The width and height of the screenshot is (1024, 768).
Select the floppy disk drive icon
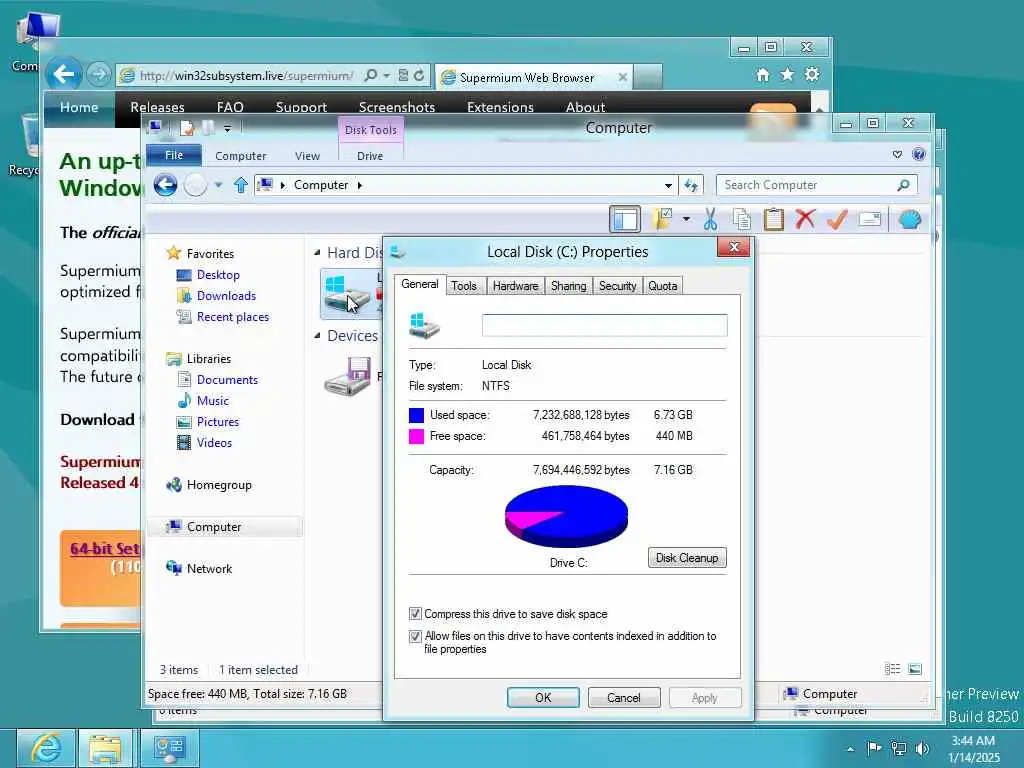click(x=348, y=377)
